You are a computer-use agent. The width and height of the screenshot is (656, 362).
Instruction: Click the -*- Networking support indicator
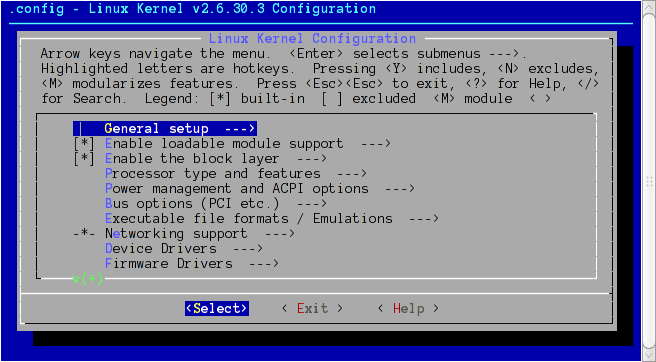(x=85, y=234)
